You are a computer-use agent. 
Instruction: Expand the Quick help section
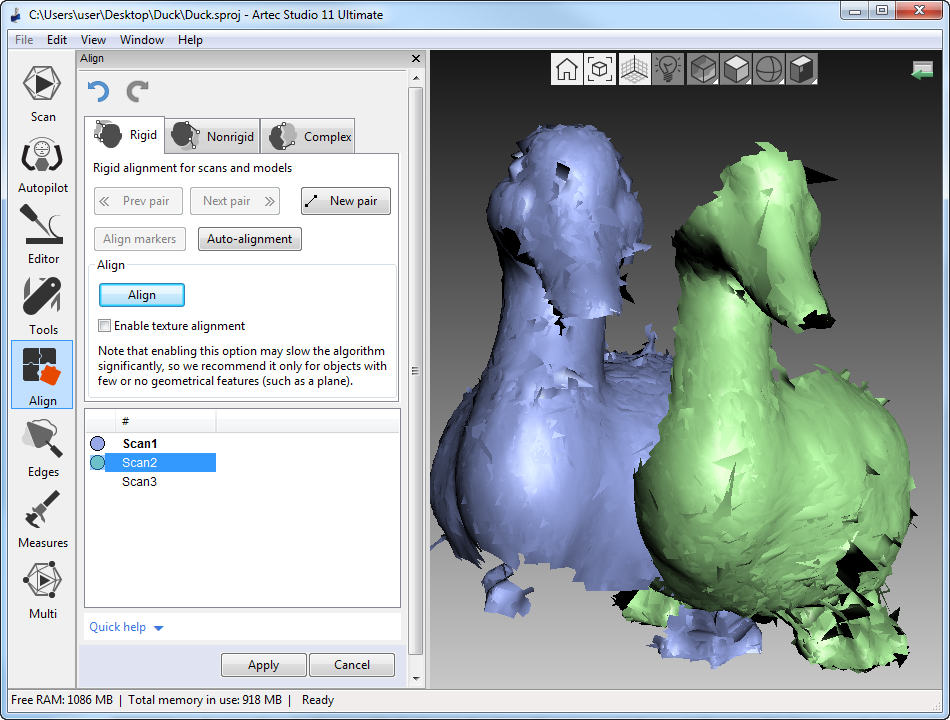[x=126, y=627]
